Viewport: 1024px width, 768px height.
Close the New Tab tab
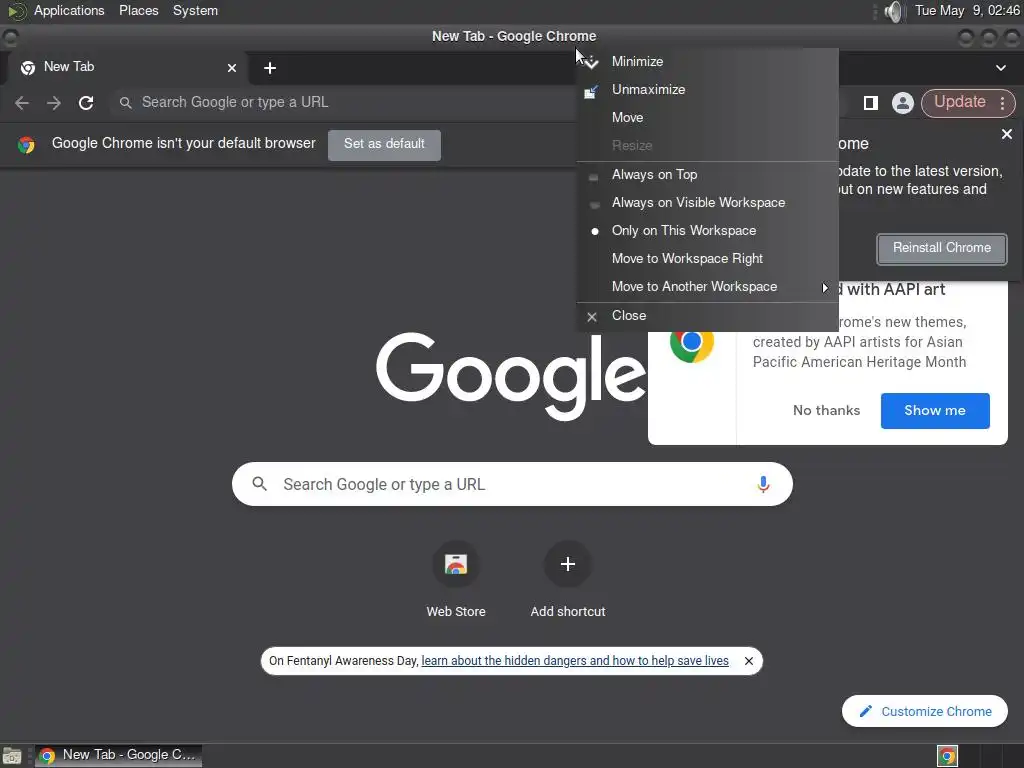(x=232, y=68)
